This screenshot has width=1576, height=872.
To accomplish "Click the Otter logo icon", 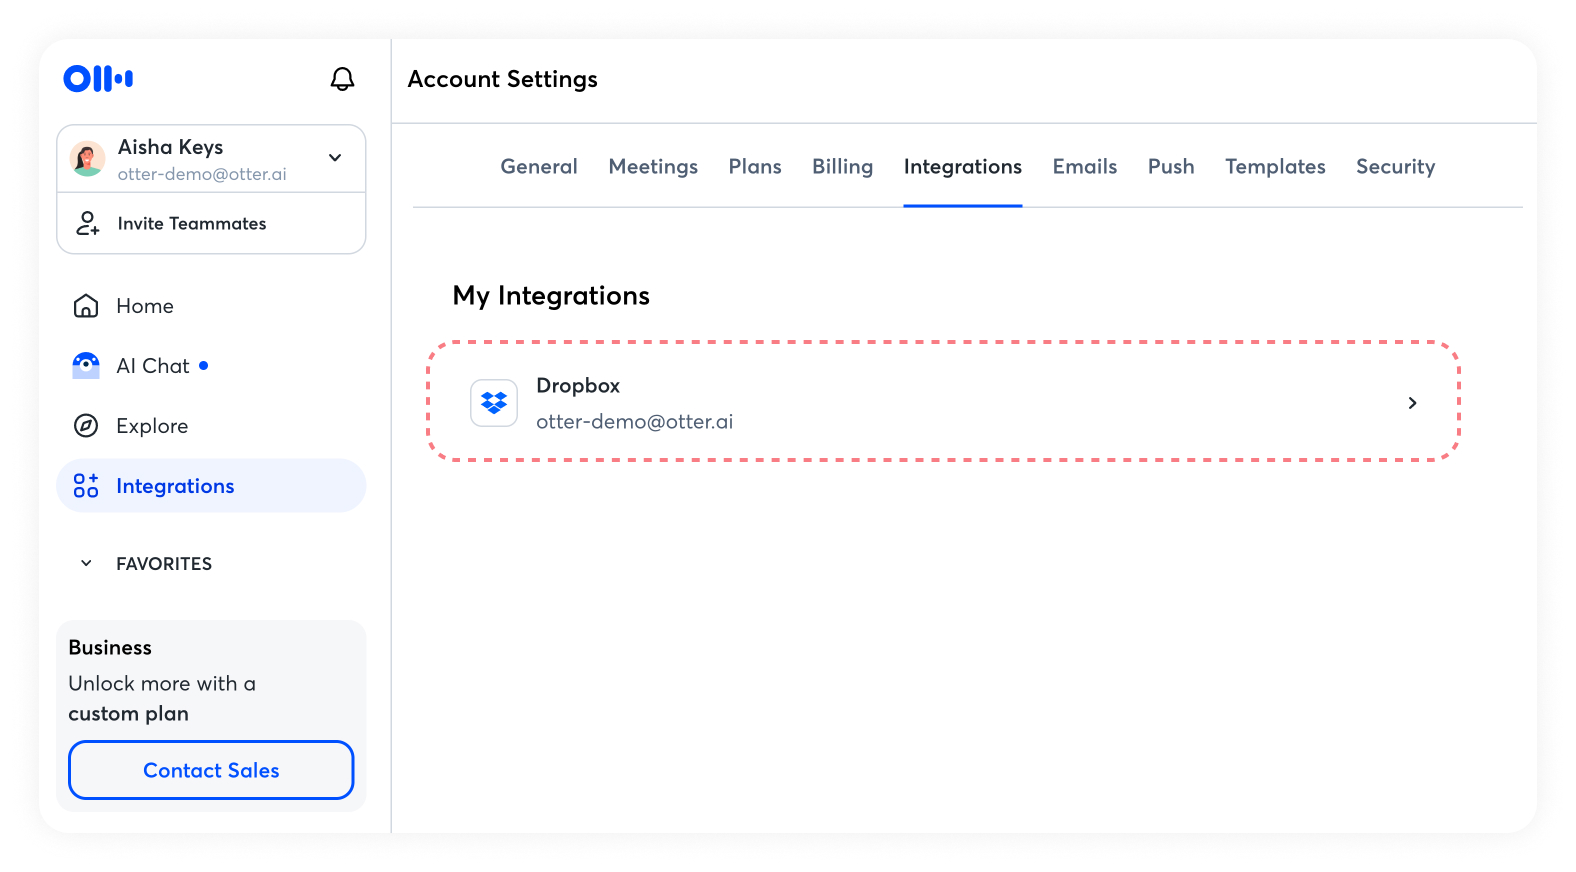I will point(98,78).
